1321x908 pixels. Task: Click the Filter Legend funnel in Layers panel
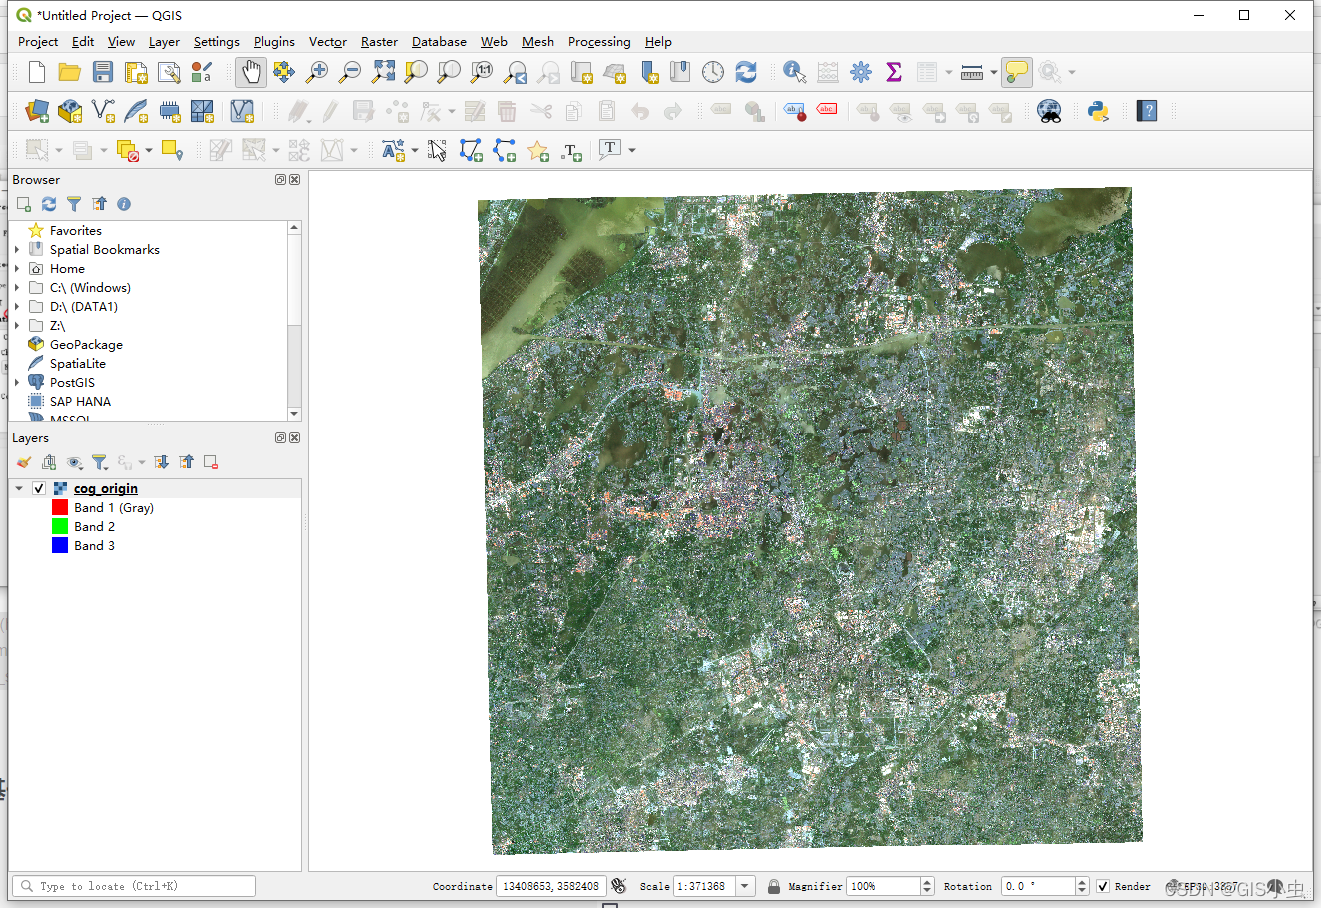pyautogui.click(x=99, y=462)
